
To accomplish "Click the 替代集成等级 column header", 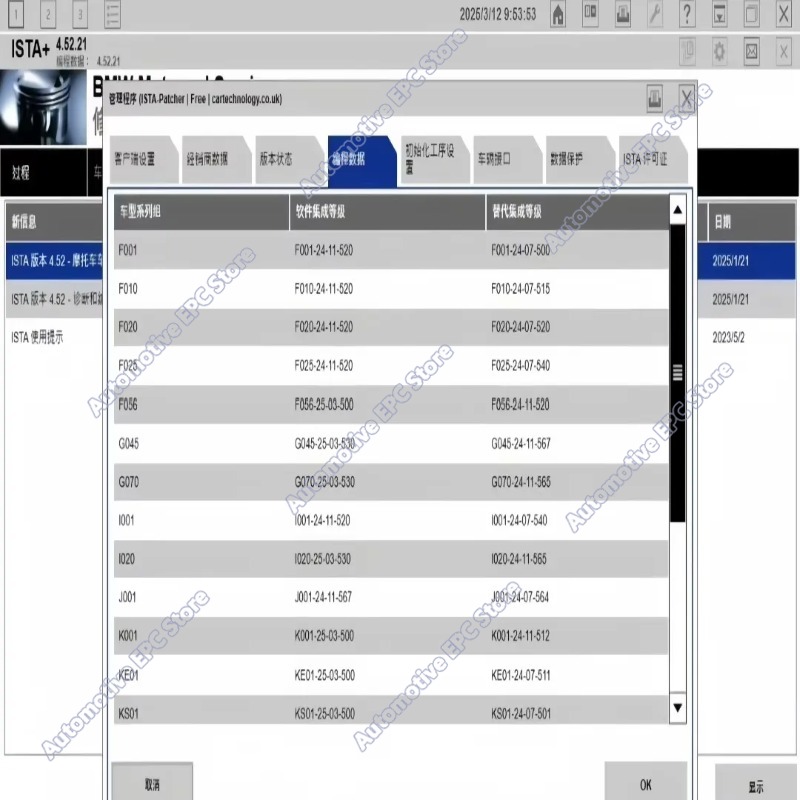I will [x=577, y=212].
